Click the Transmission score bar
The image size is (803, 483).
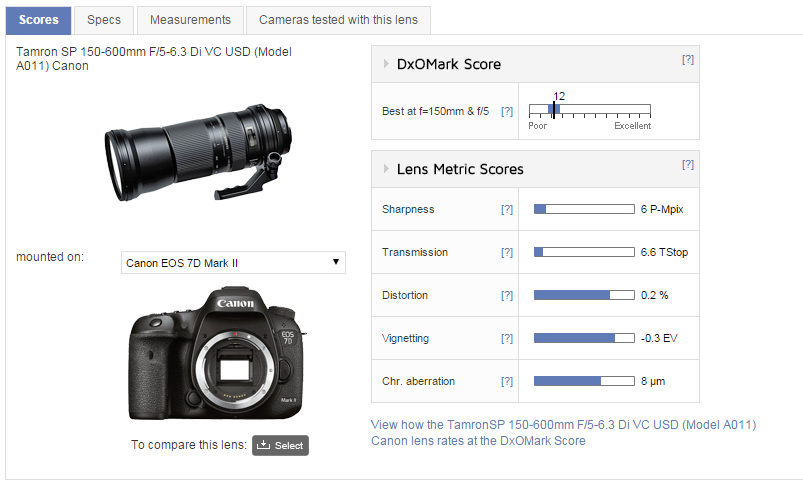pos(584,252)
